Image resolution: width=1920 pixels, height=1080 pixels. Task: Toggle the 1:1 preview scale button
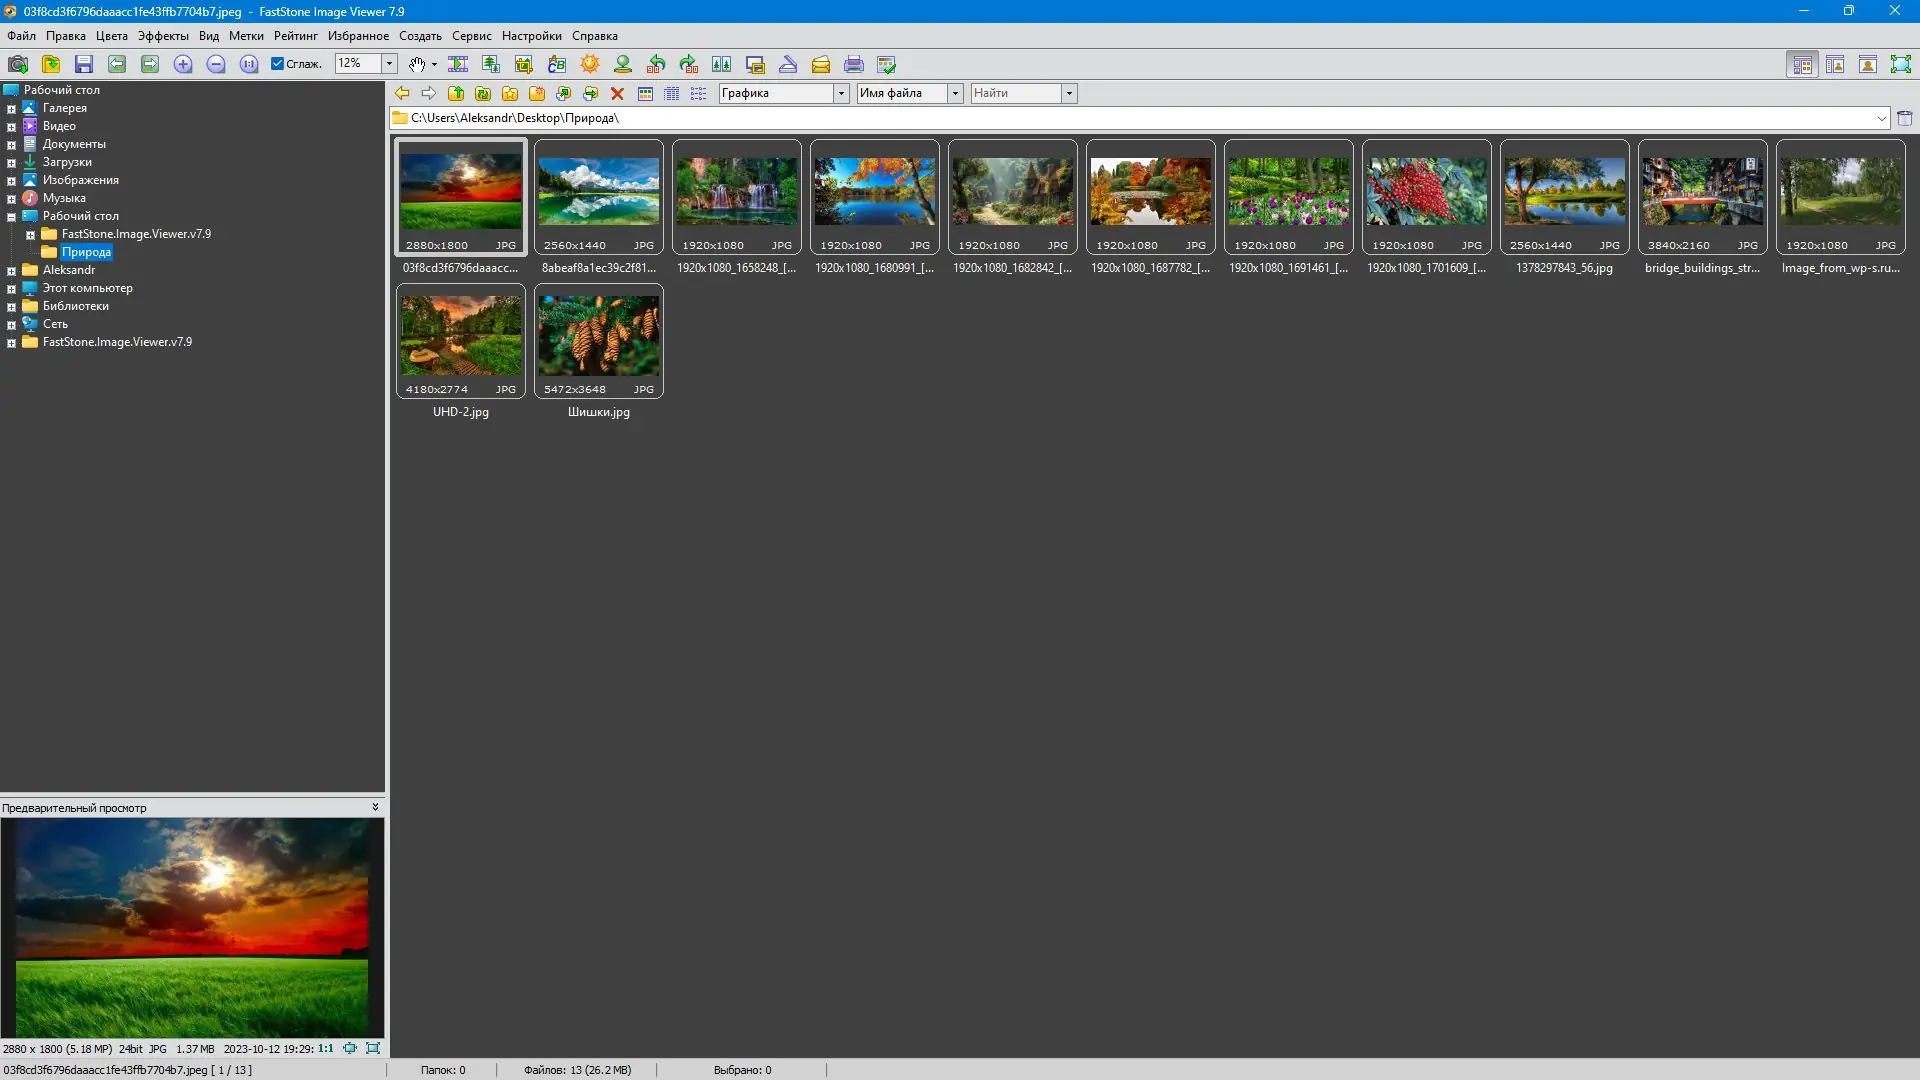[326, 1049]
